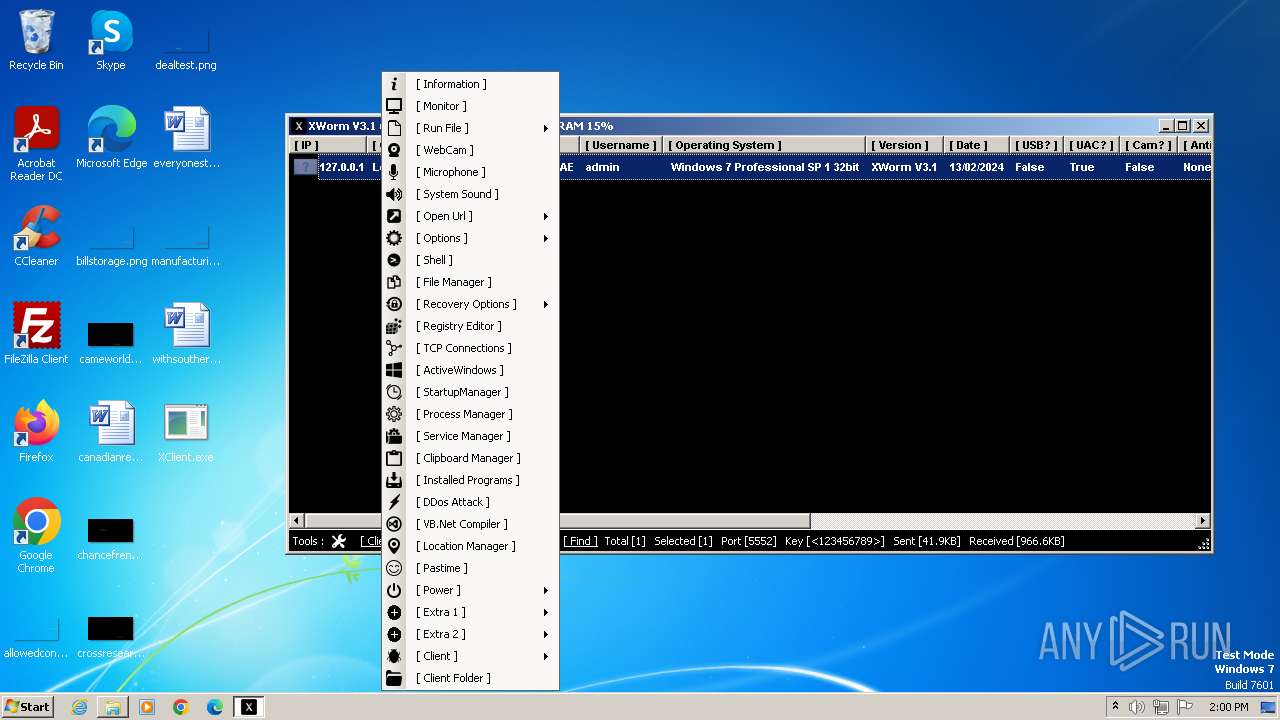The width and height of the screenshot is (1280, 720).
Task: Expand the Open Url submenu arrow
Action: point(546,216)
